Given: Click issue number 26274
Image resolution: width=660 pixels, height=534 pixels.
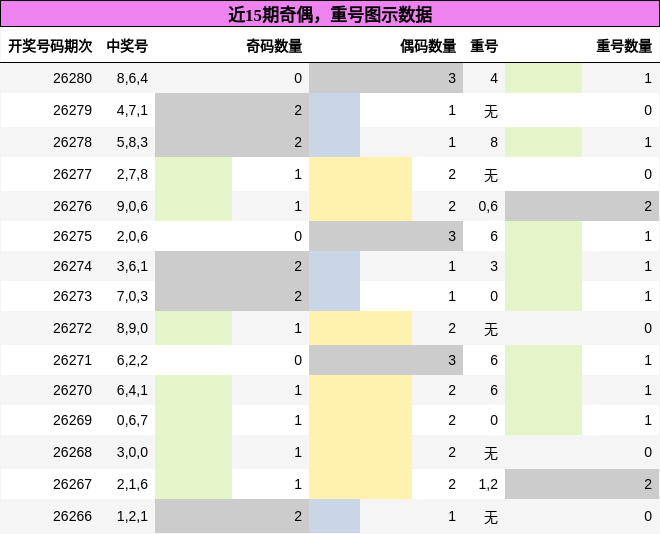Looking at the screenshot, I should click(x=72, y=266).
